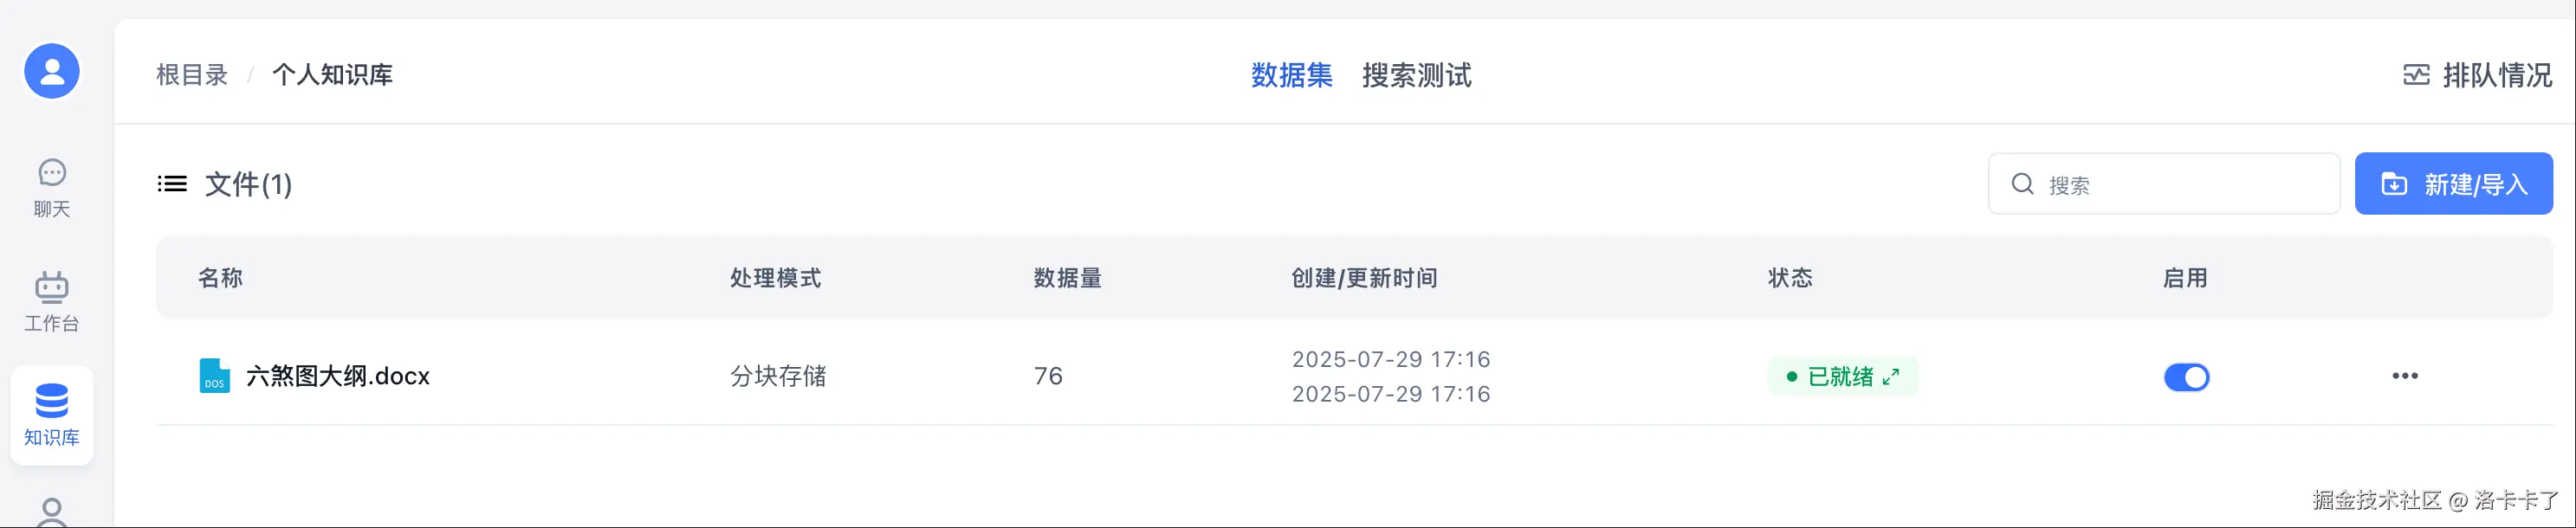Click the account person icon at sidebar bottom
2576x528 pixels.
coord(52,513)
